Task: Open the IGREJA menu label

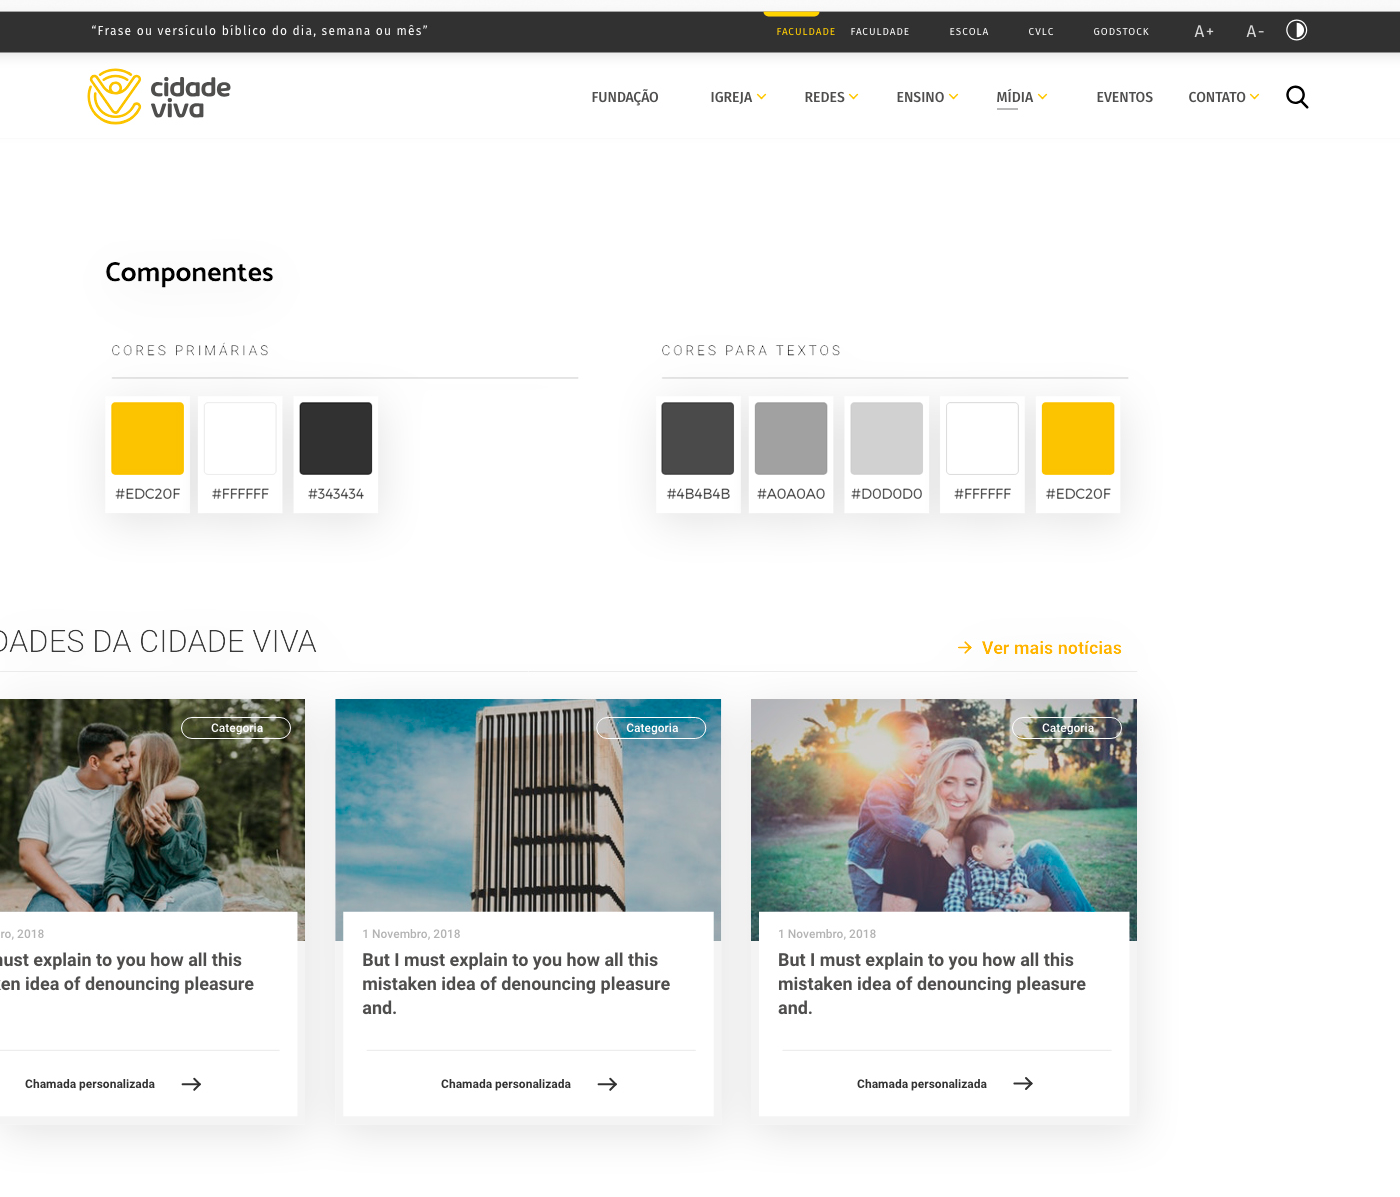Action: coord(731,97)
